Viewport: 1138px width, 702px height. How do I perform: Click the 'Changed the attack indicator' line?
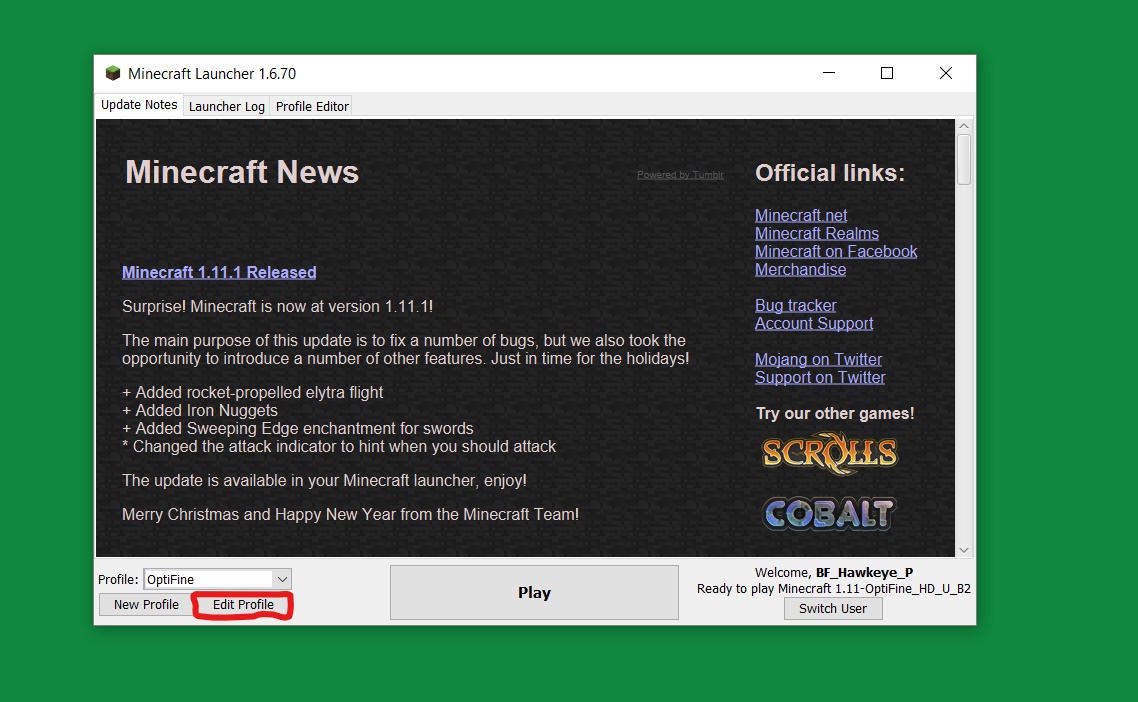(x=339, y=447)
